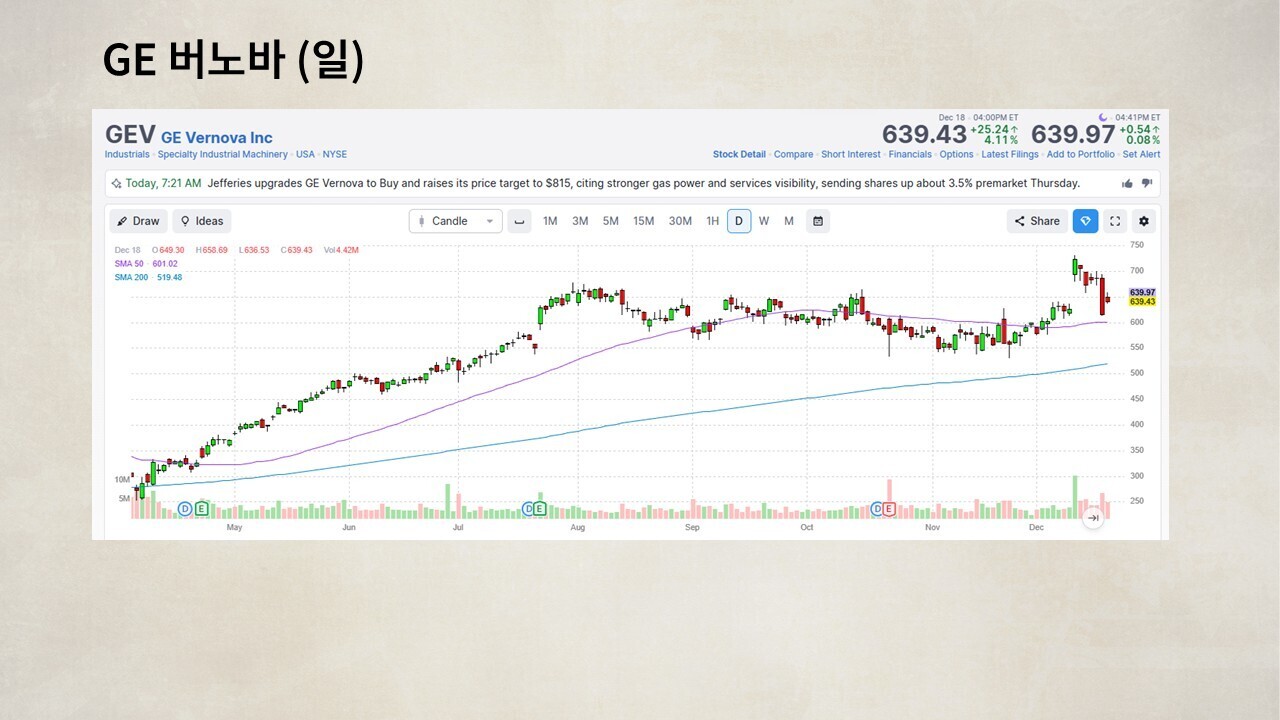Open the Financials link
The height and width of the screenshot is (720, 1280).
tap(910, 155)
